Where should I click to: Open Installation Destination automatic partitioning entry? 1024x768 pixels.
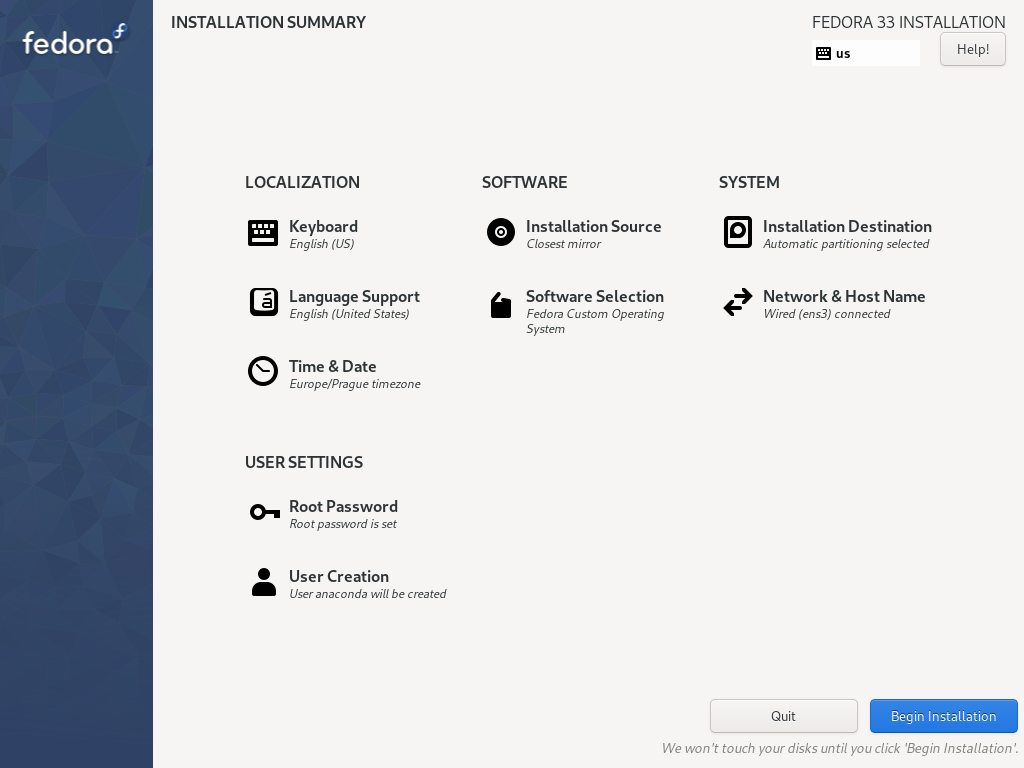pos(847,234)
